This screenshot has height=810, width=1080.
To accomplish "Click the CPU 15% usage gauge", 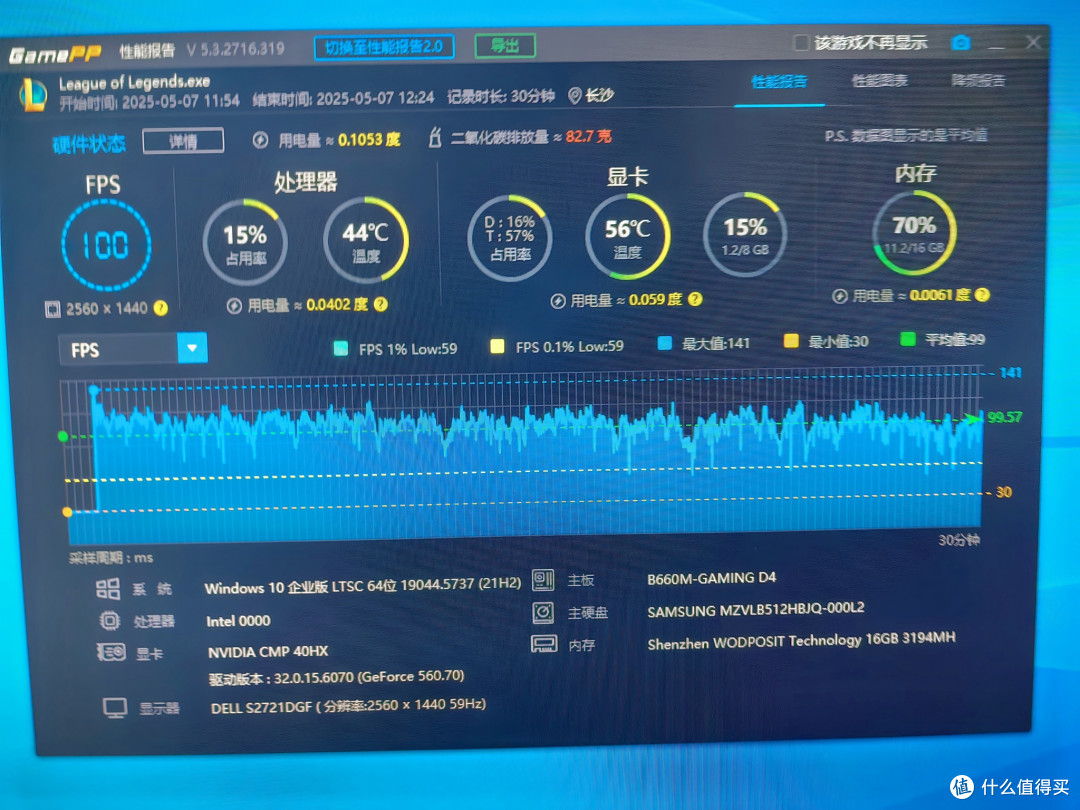I will tap(245, 242).
